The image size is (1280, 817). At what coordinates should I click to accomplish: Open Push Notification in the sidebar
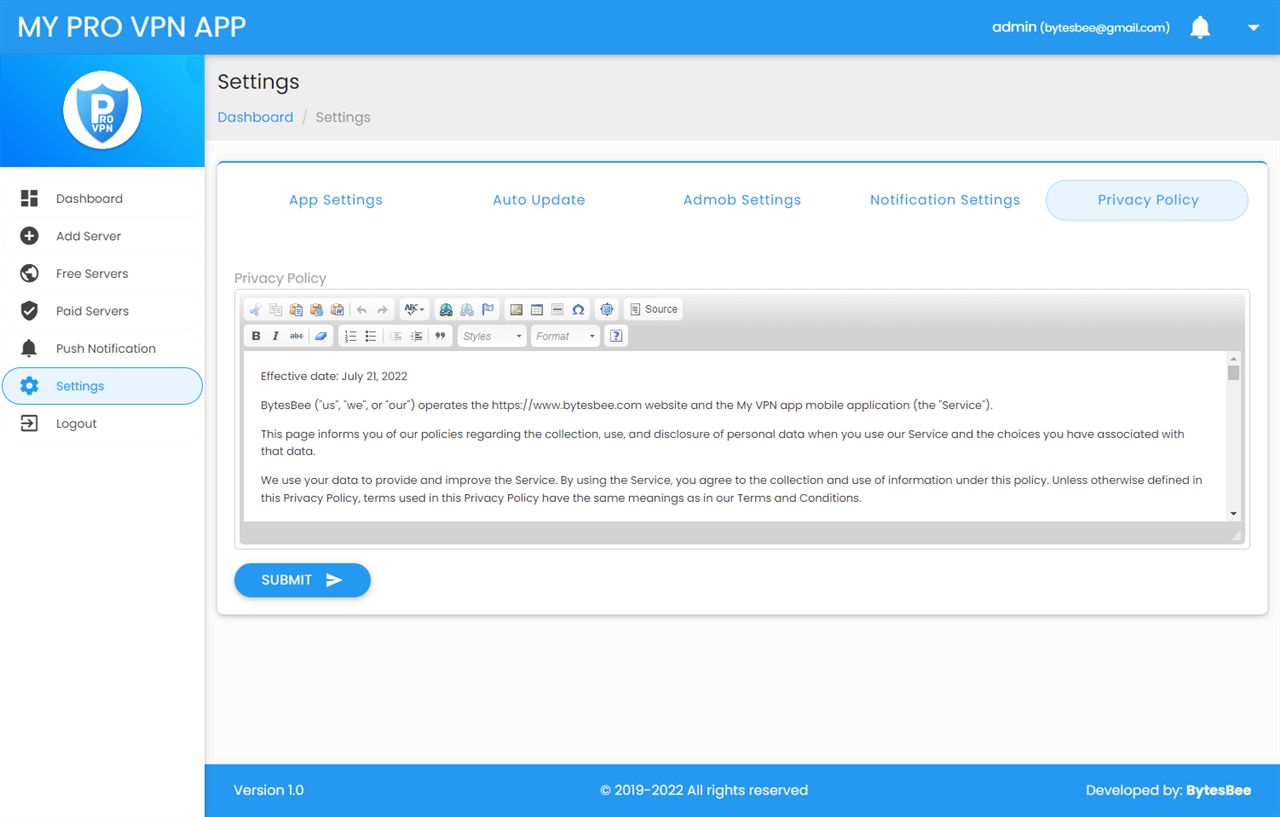point(102,349)
